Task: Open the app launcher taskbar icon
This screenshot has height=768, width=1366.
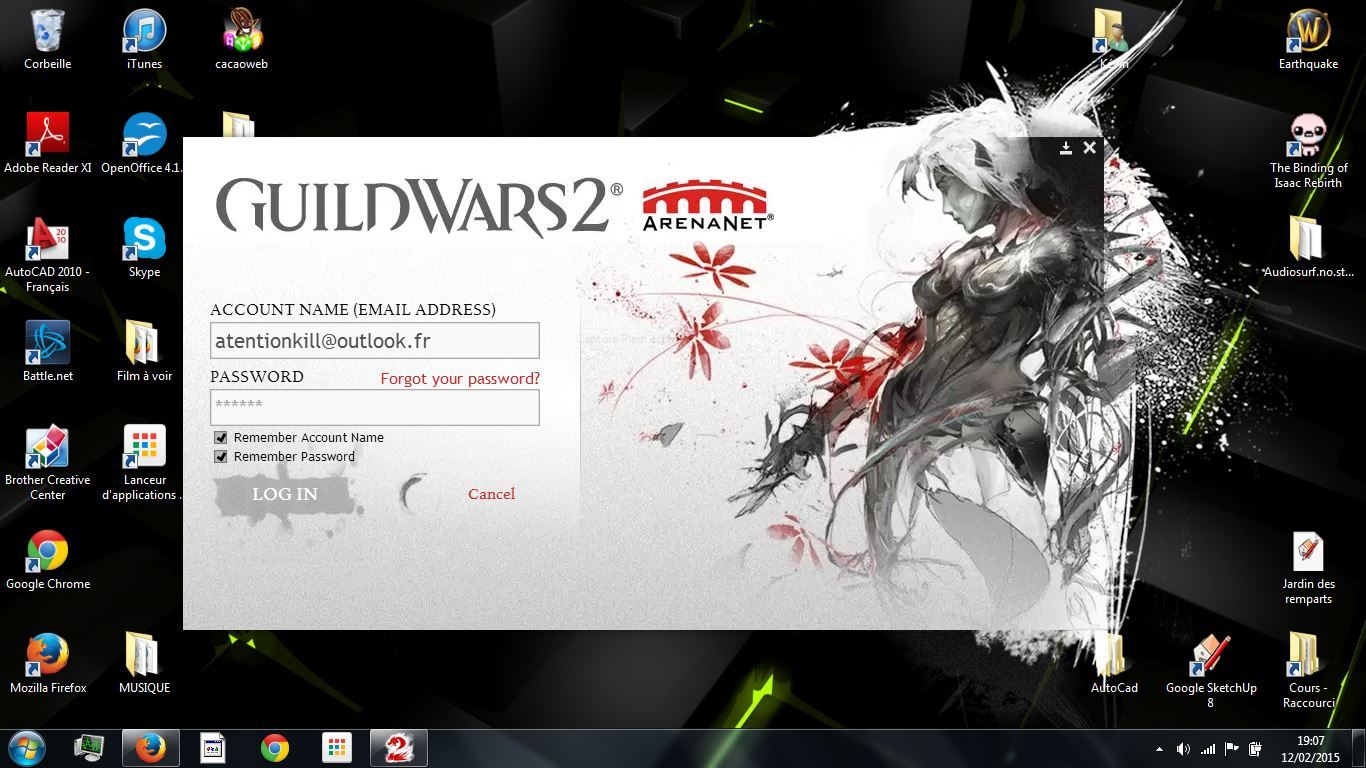Action: coord(337,748)
